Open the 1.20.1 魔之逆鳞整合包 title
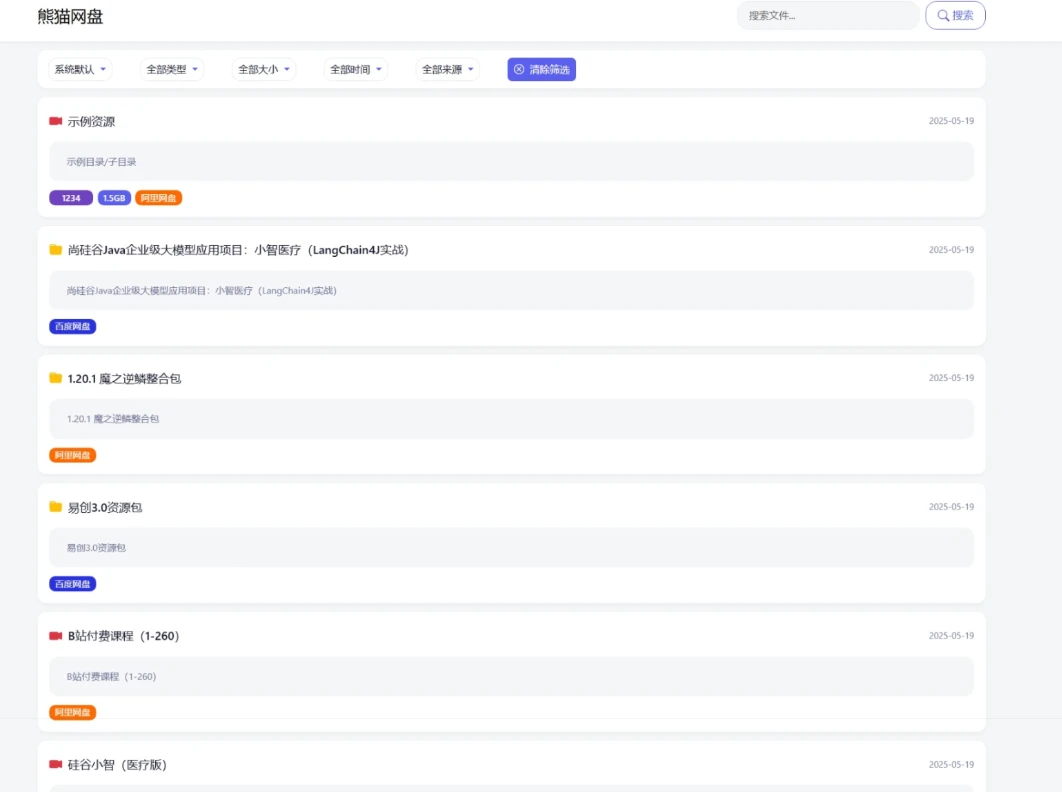Viewport: 1062px width, 792px height. (x=125, y=379)
